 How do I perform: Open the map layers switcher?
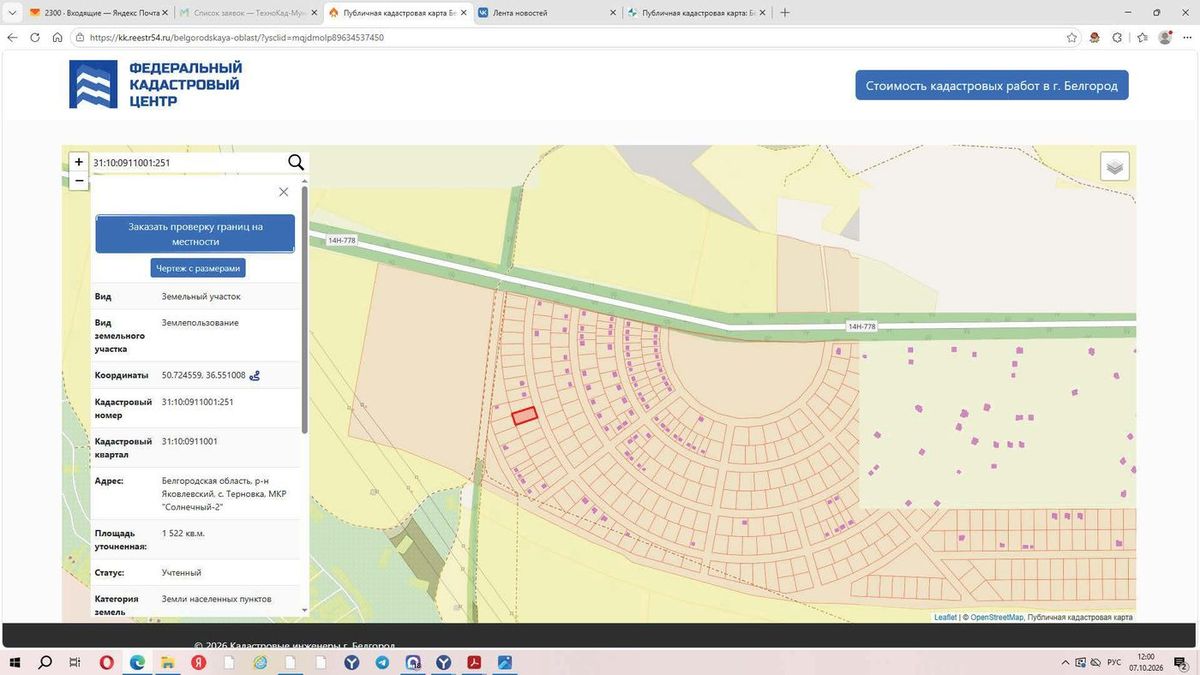[x=1115, y=166]
